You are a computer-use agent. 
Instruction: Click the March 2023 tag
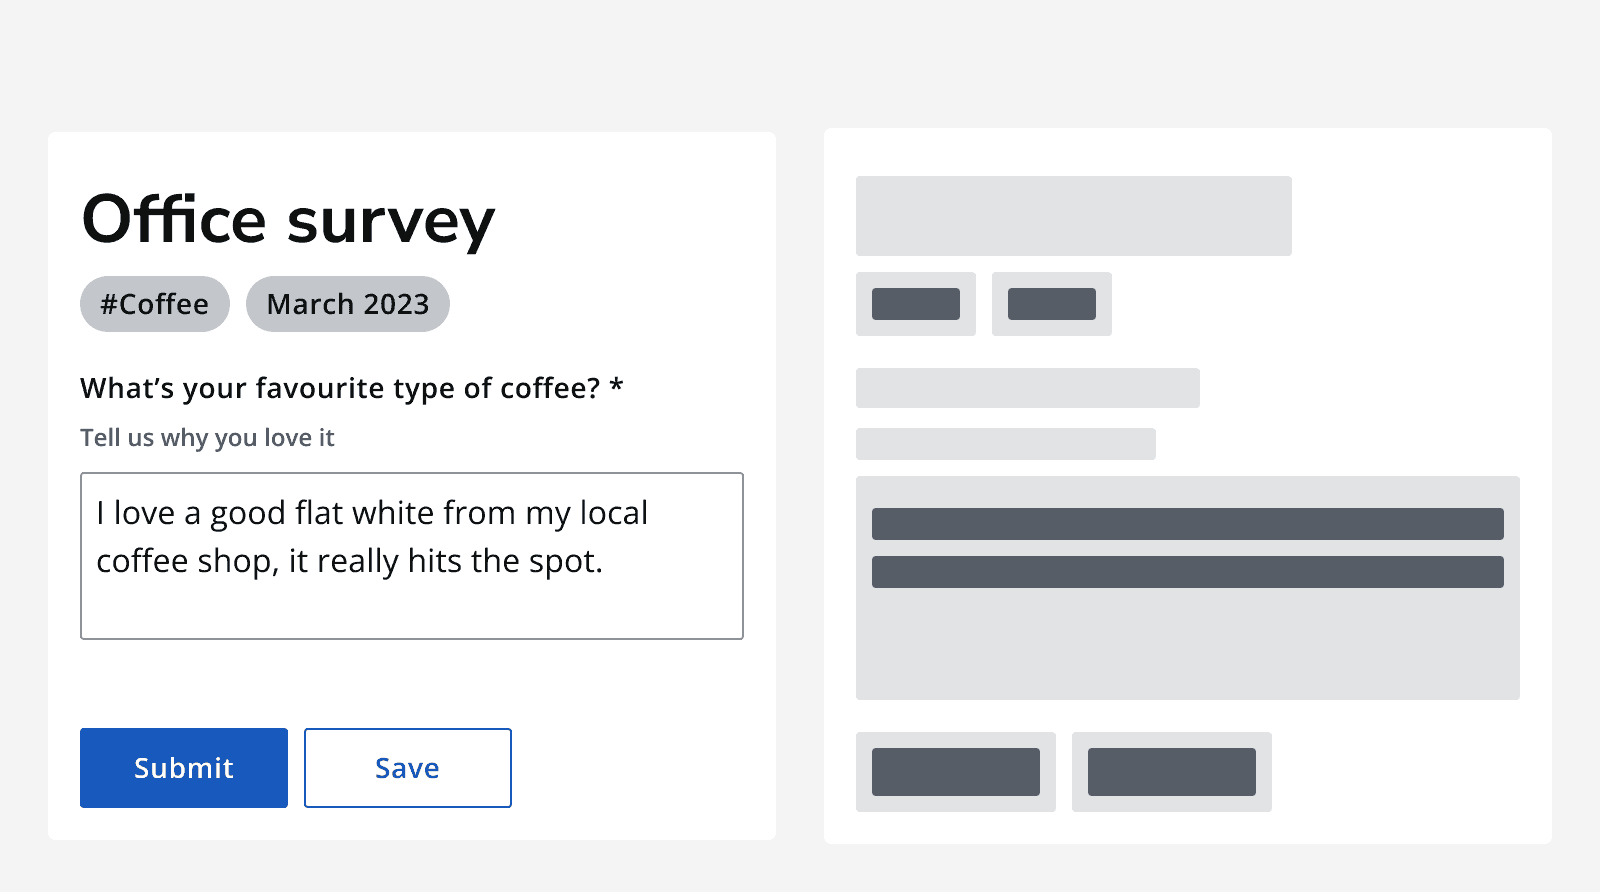pos(348,304)
